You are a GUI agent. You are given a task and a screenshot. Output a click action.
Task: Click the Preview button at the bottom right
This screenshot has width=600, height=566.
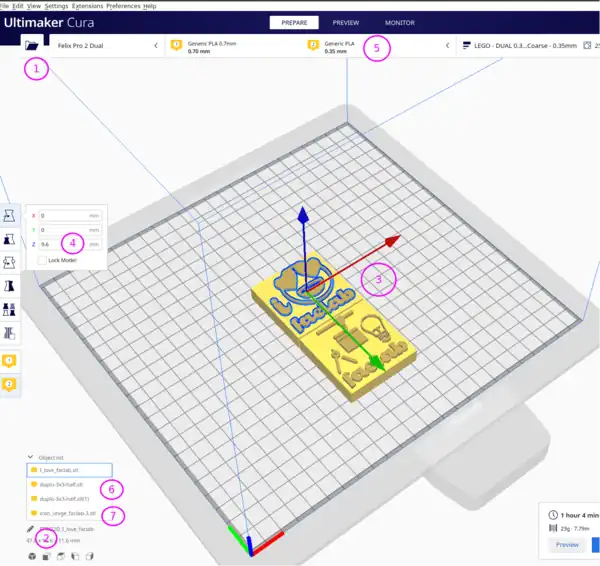566,545
